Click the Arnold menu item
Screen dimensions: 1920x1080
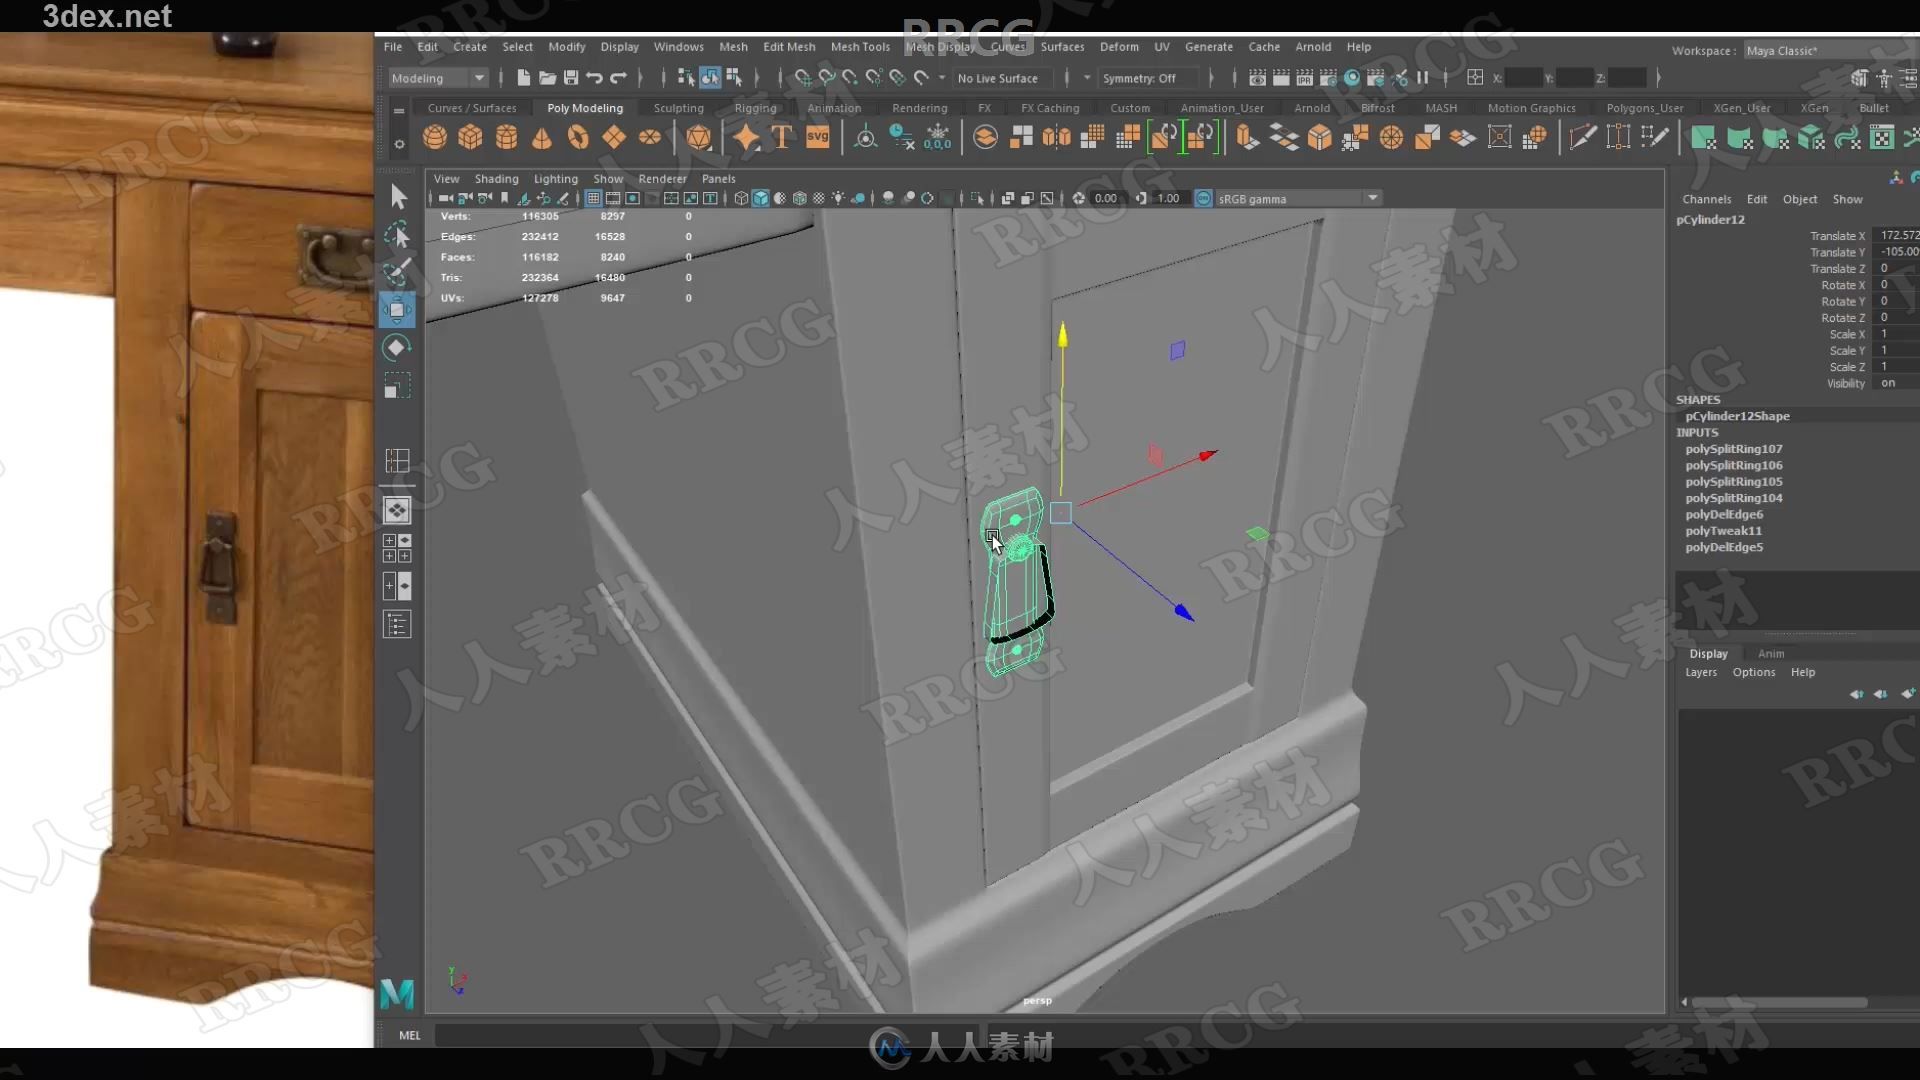click(x=1312, y=46)
